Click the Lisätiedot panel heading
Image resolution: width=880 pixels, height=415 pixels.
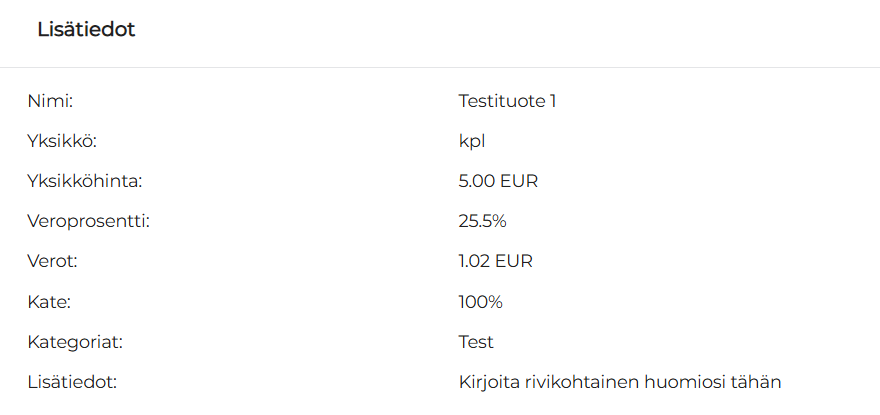pos(86,30)
